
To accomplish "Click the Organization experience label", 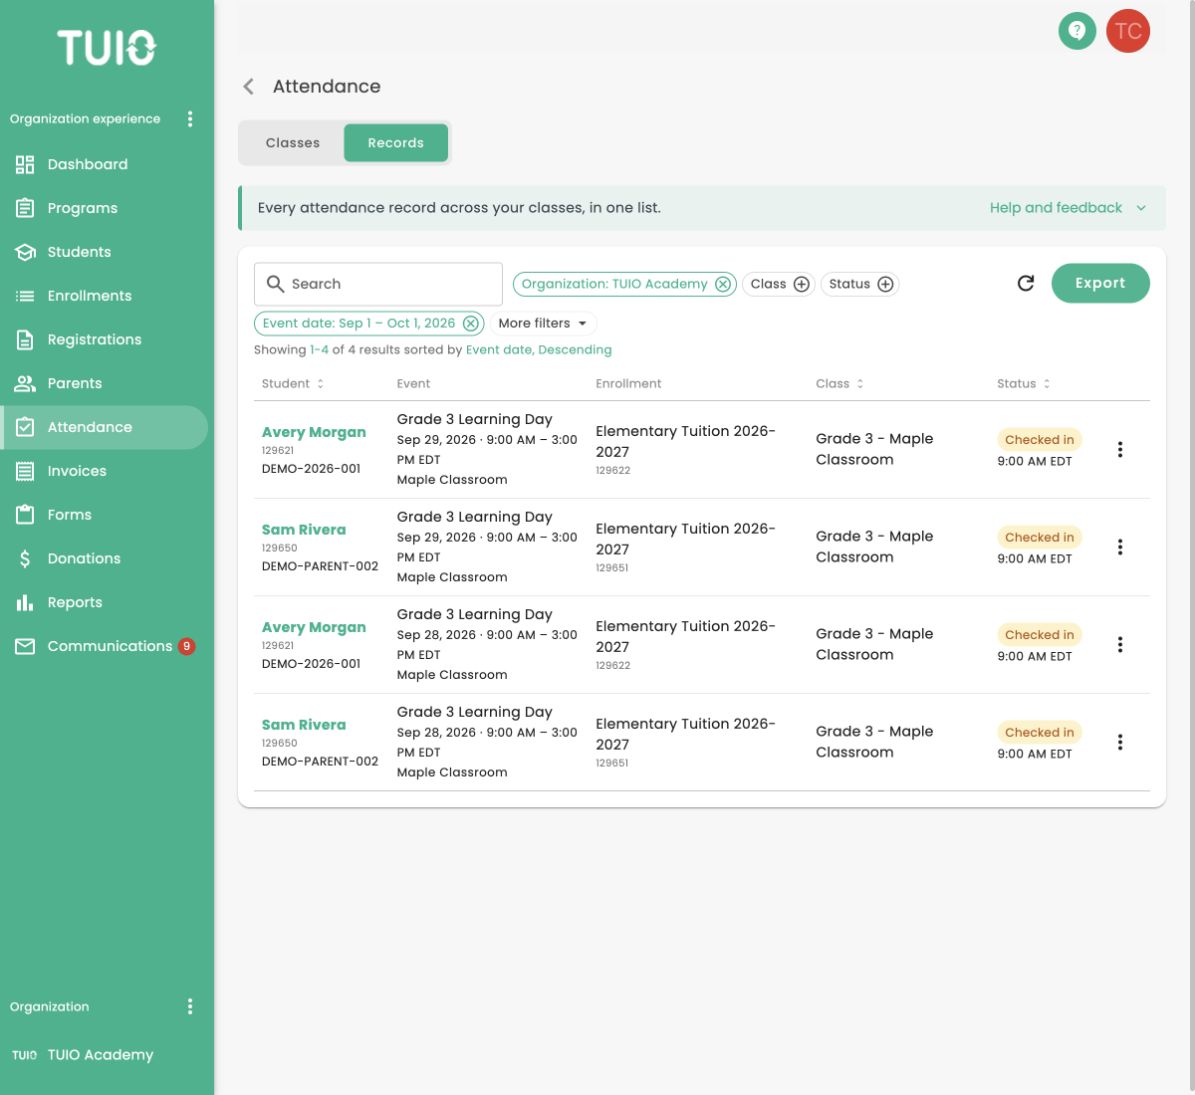I will [x=85, y=119].
